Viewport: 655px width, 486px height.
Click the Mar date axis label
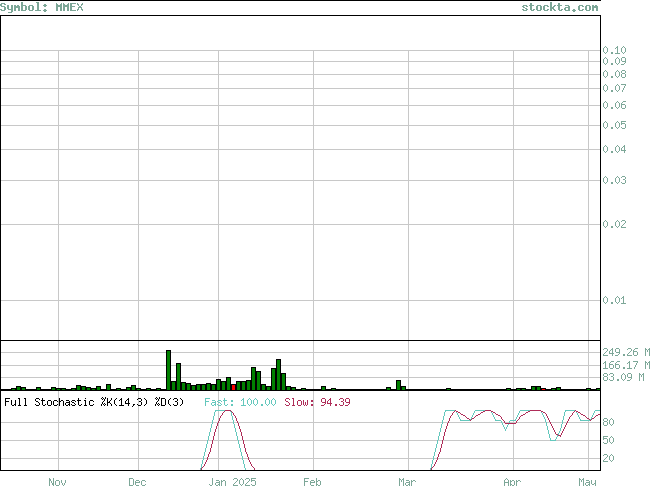point(407,482)
